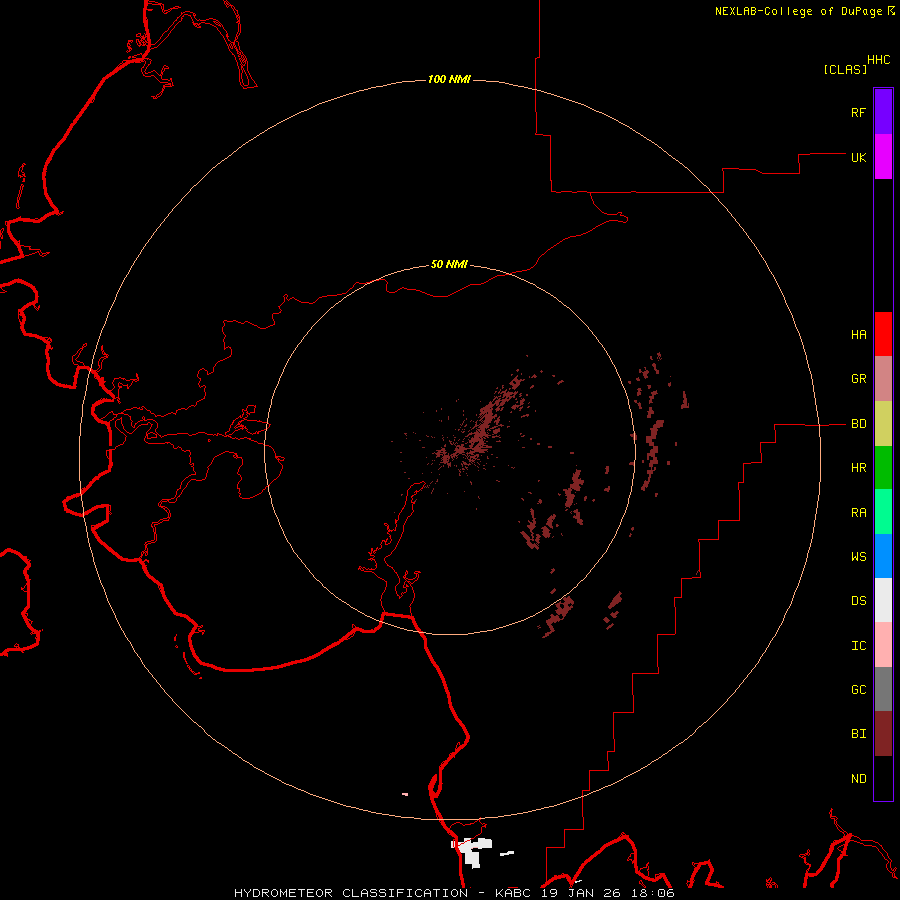Click the green HR color swatch
The height and width of the screenshot is (900, 900).
coord(883,468)
